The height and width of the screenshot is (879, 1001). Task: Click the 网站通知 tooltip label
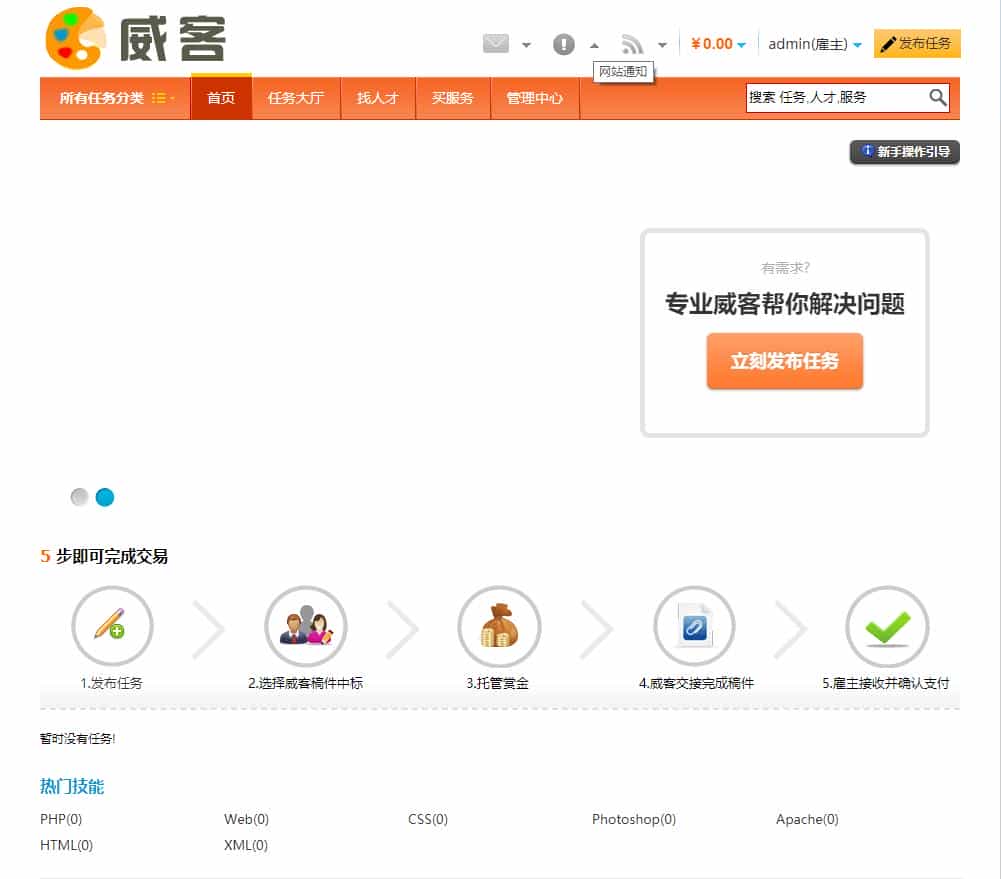[623, 71]
